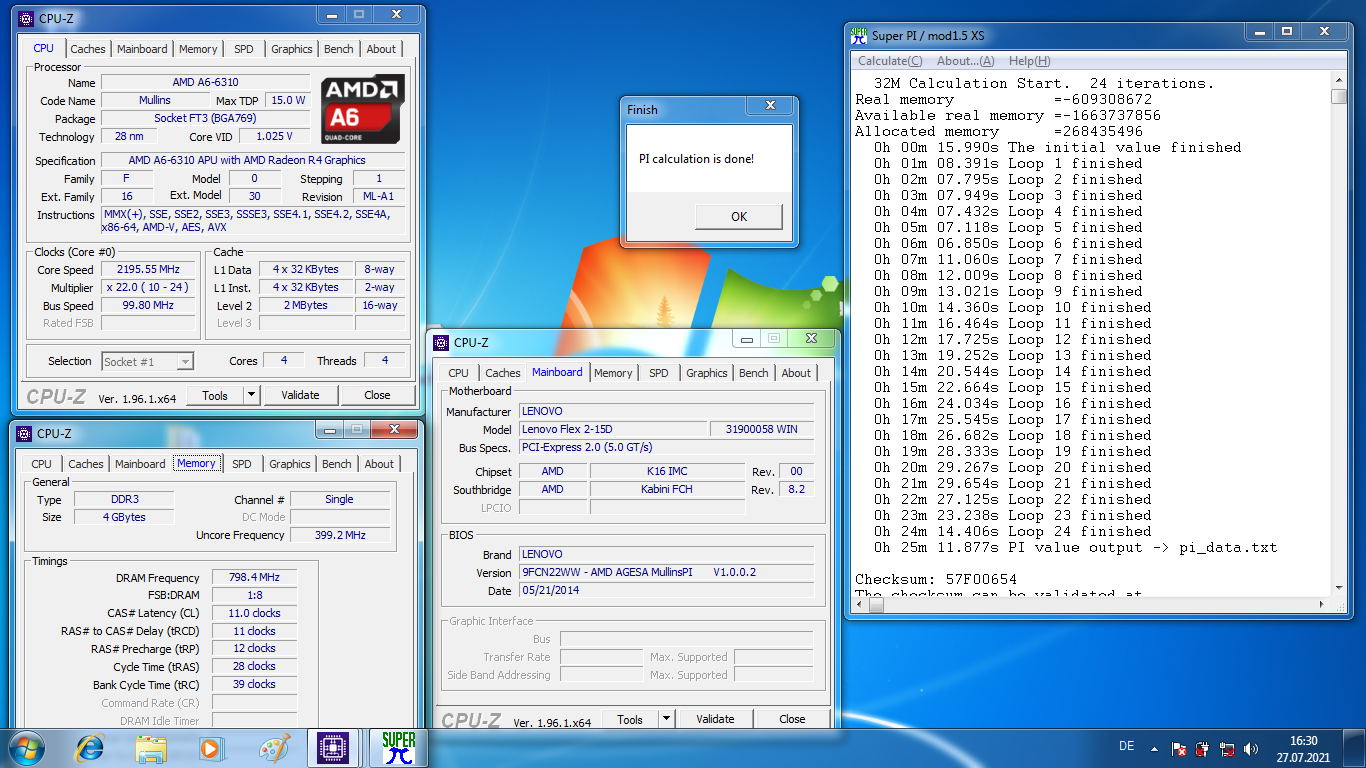Image resolution: width=1366 pixels, height=768 pixels.
Task: Click the CPU-Z icon in the AMD A6-6310 window title bar
Action: tap(26, 18)
